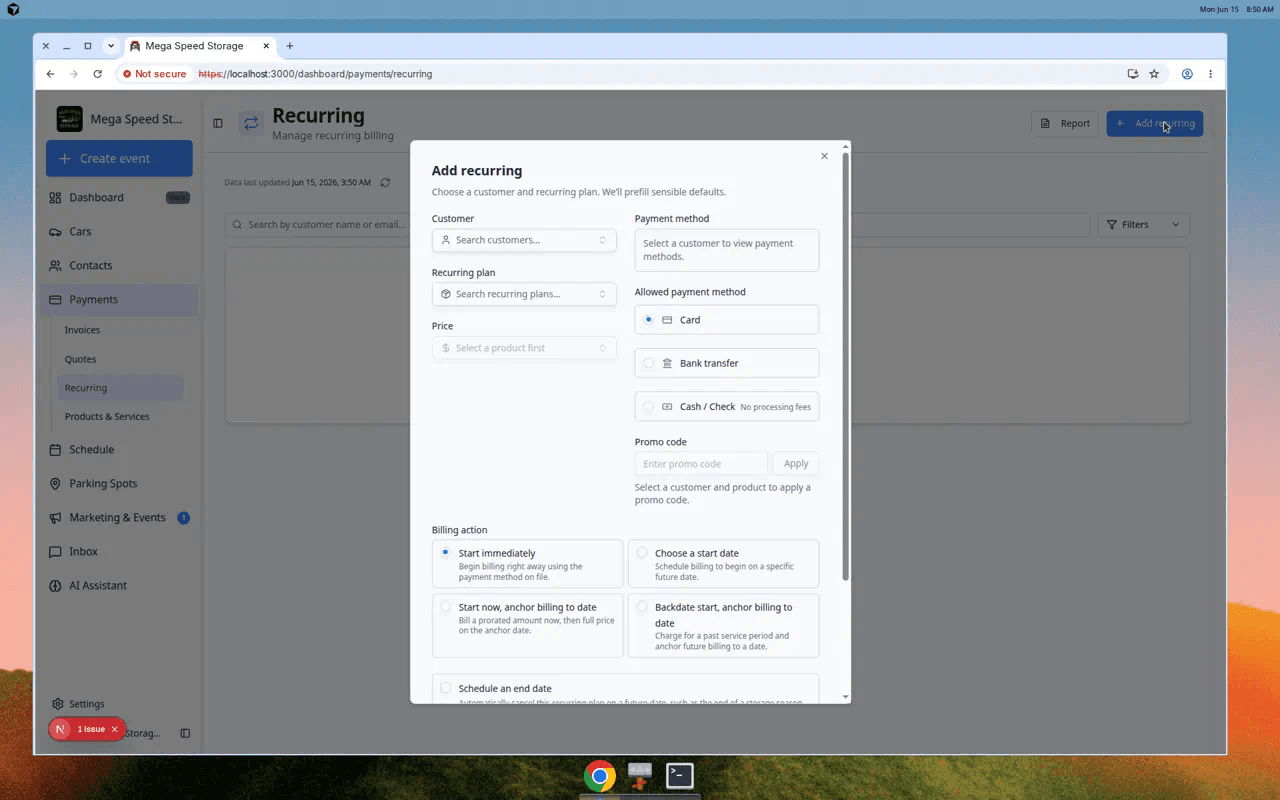Click the Create event button
Image resolution: width=1280 pixels, height=800 pixels.
point(119,158)
